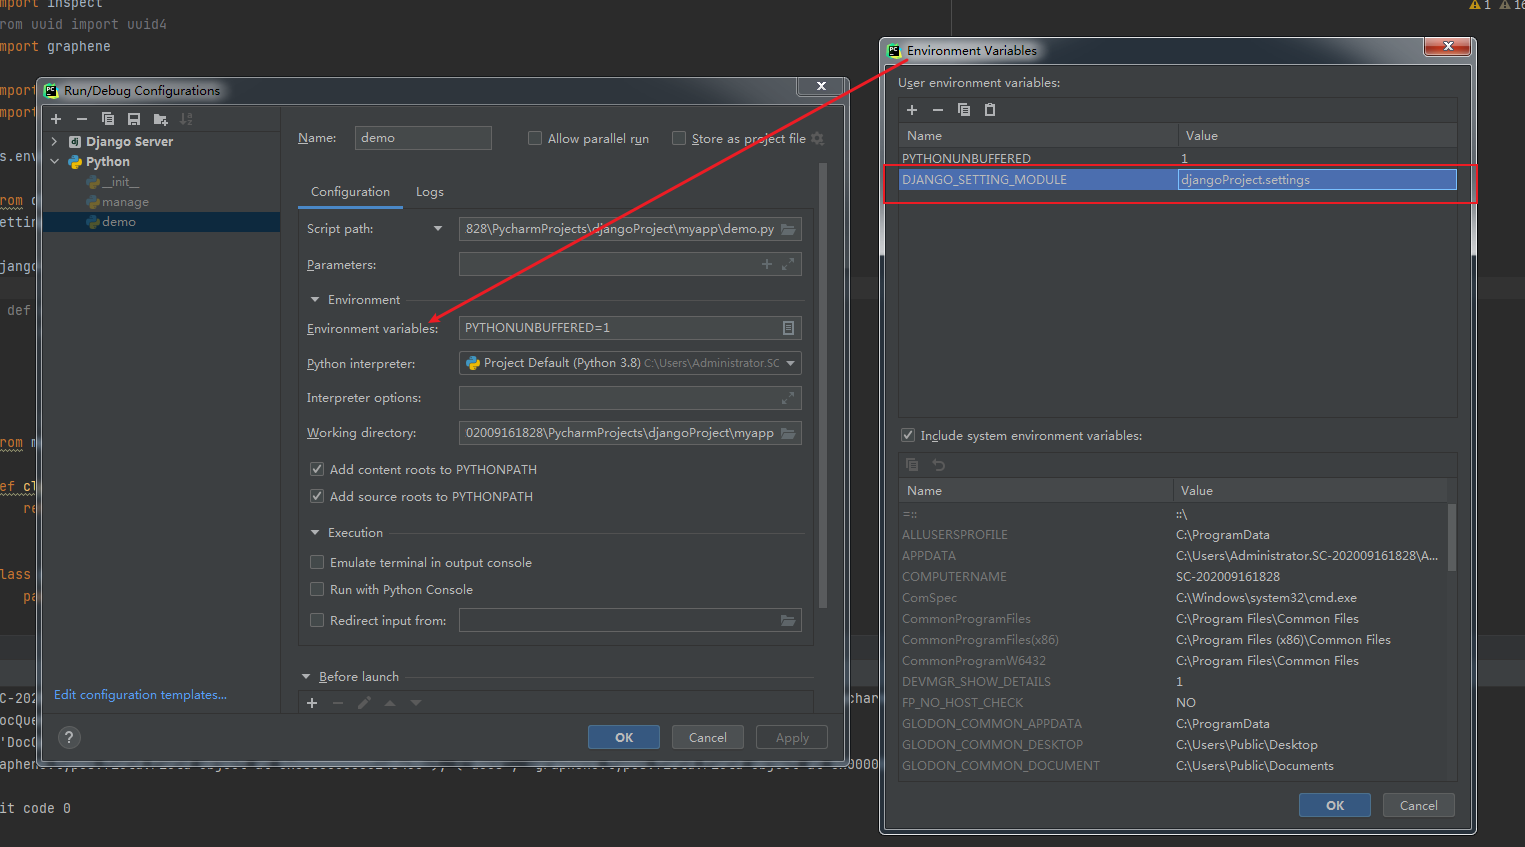The image size is (1525, 847).
Task: Select DJANGO_SETTING_MODULE name cell
Action: click(x=1038, y=180)
